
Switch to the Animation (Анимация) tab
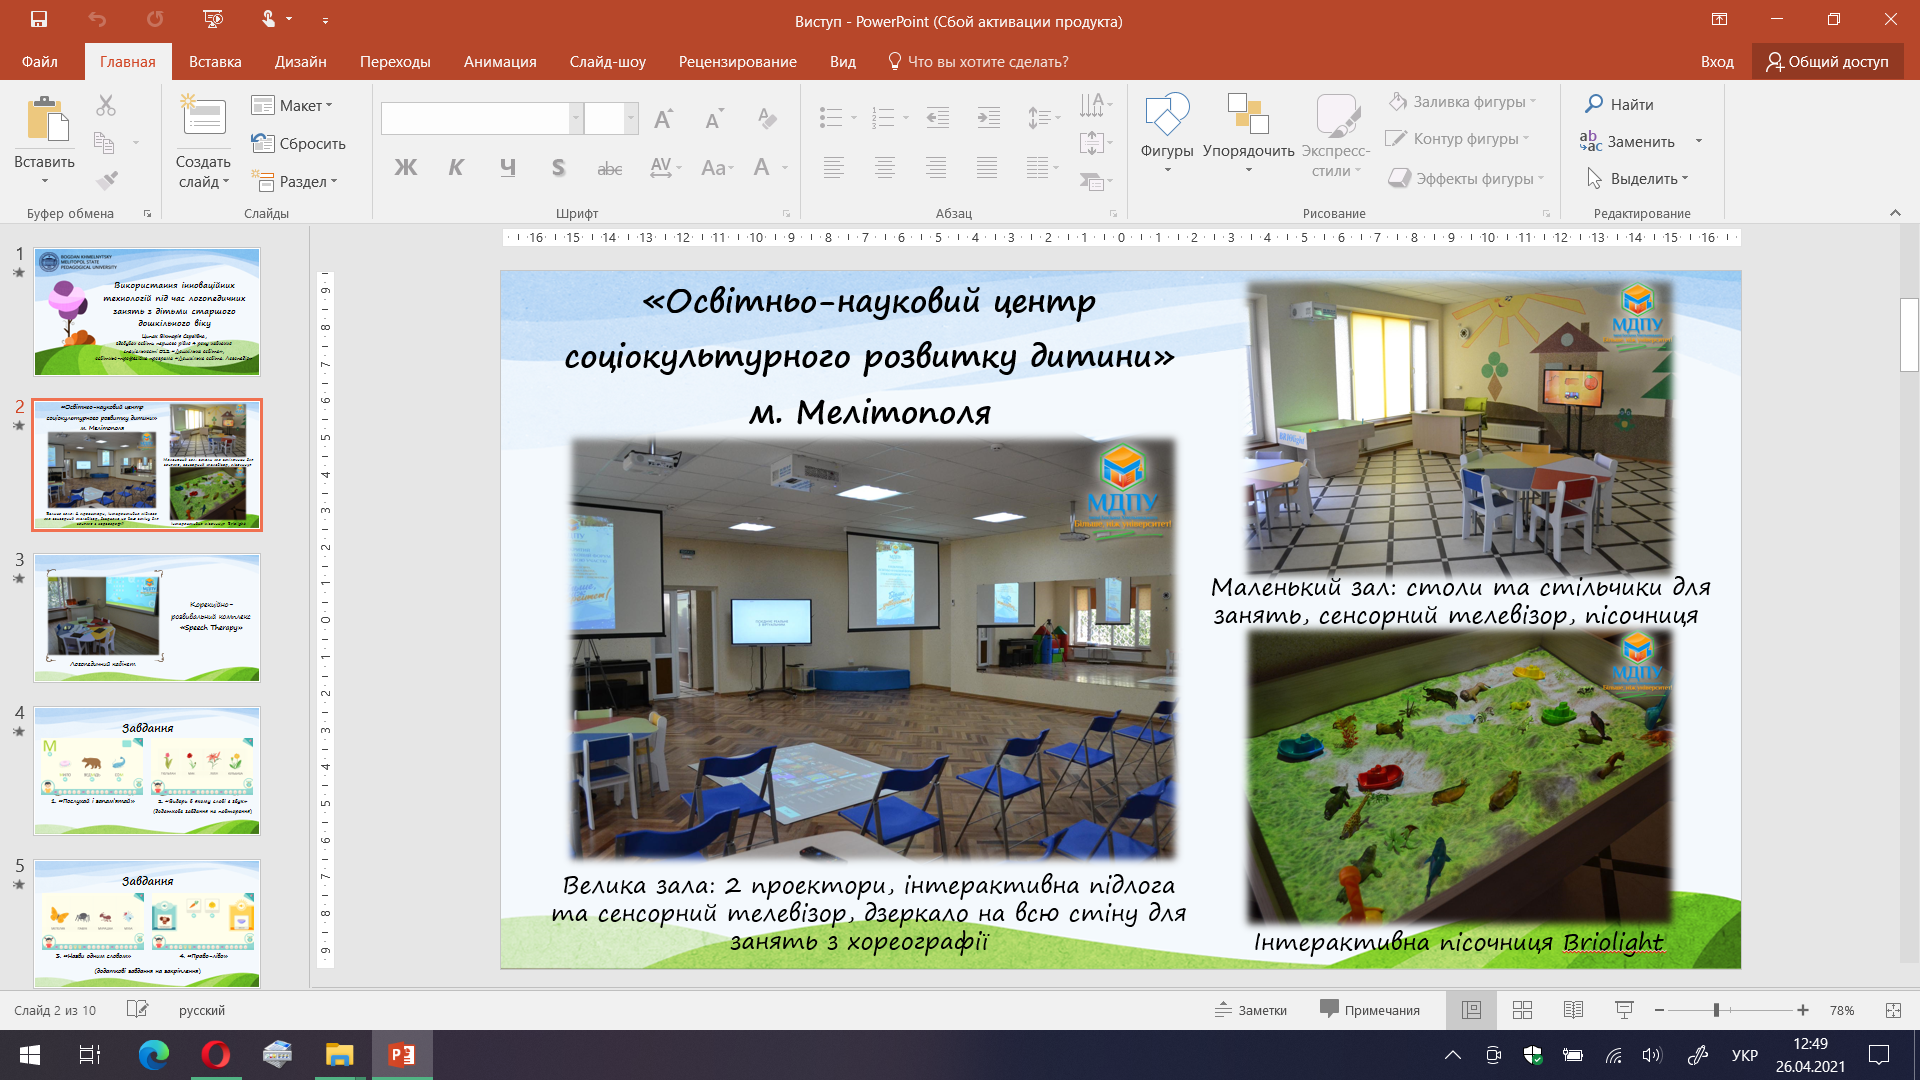click(499, 62)
